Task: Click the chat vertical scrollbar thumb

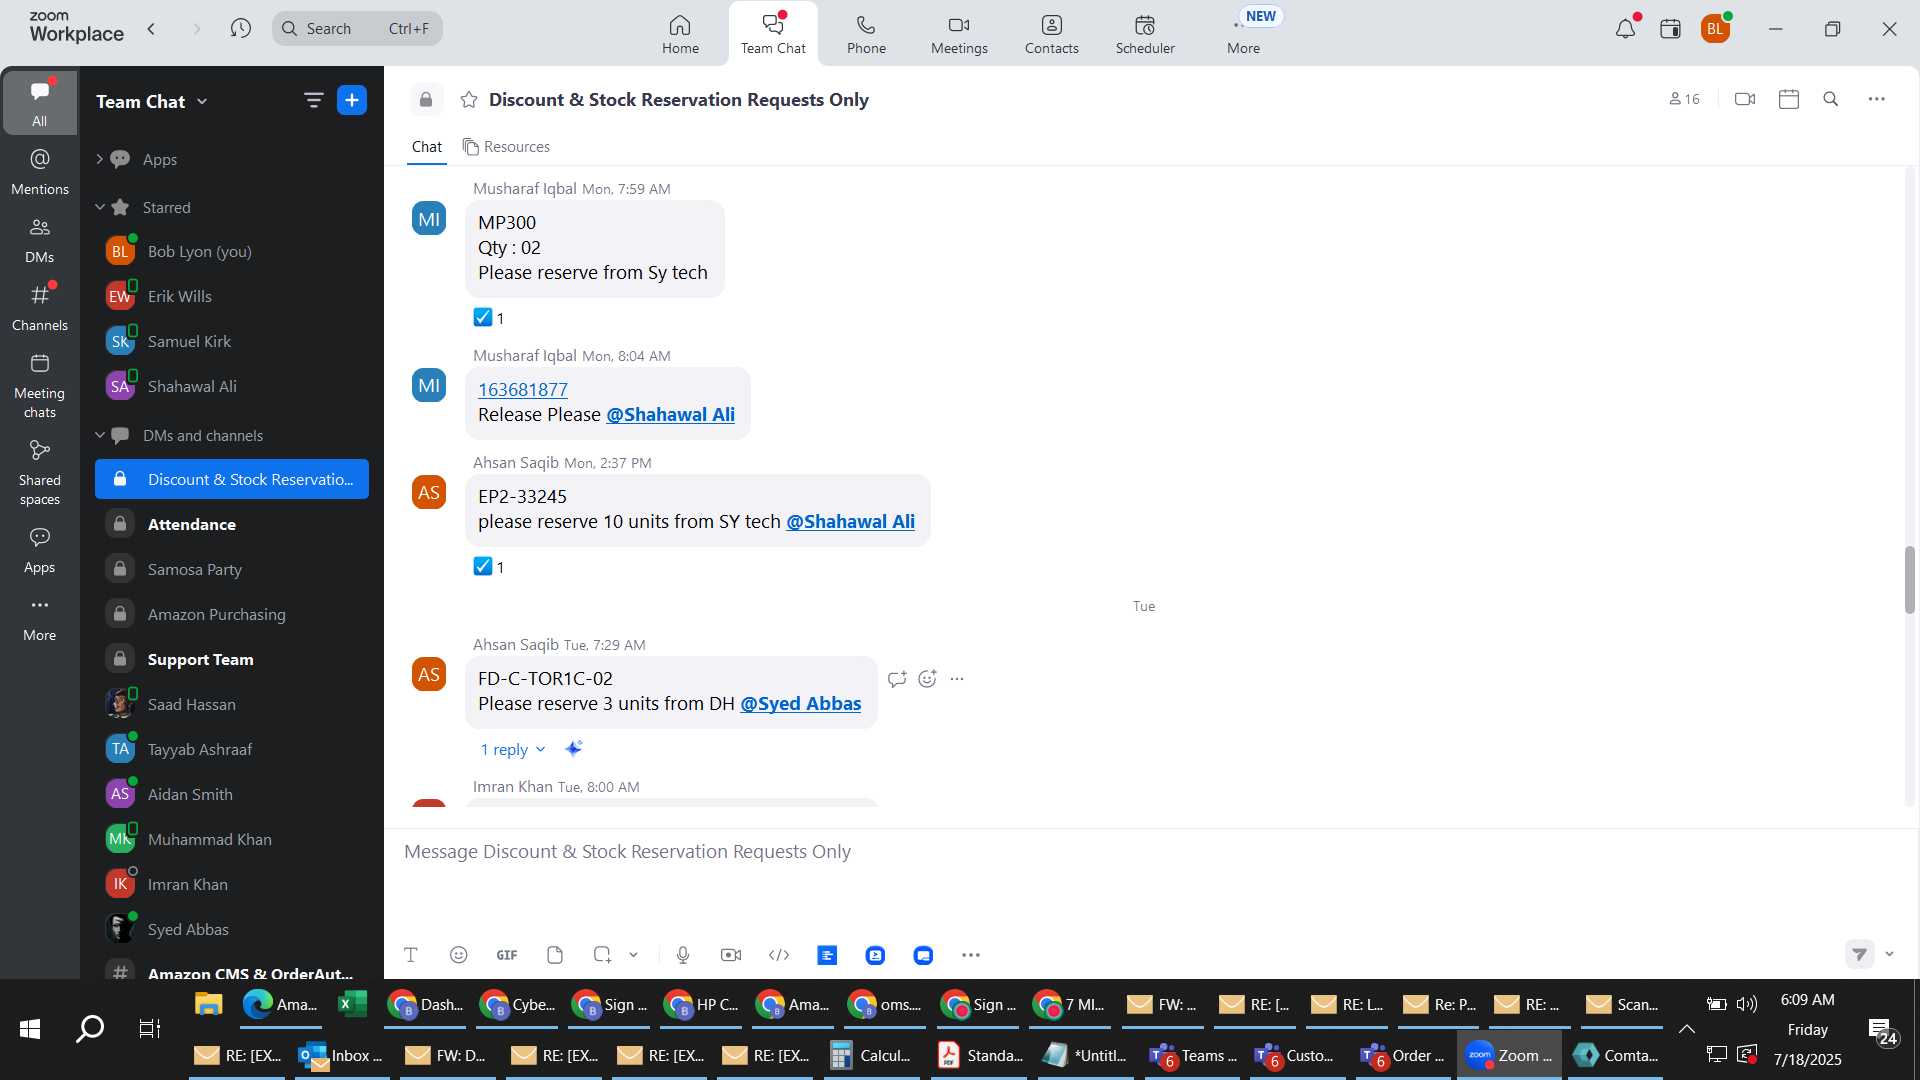Action: (1909, 580)
